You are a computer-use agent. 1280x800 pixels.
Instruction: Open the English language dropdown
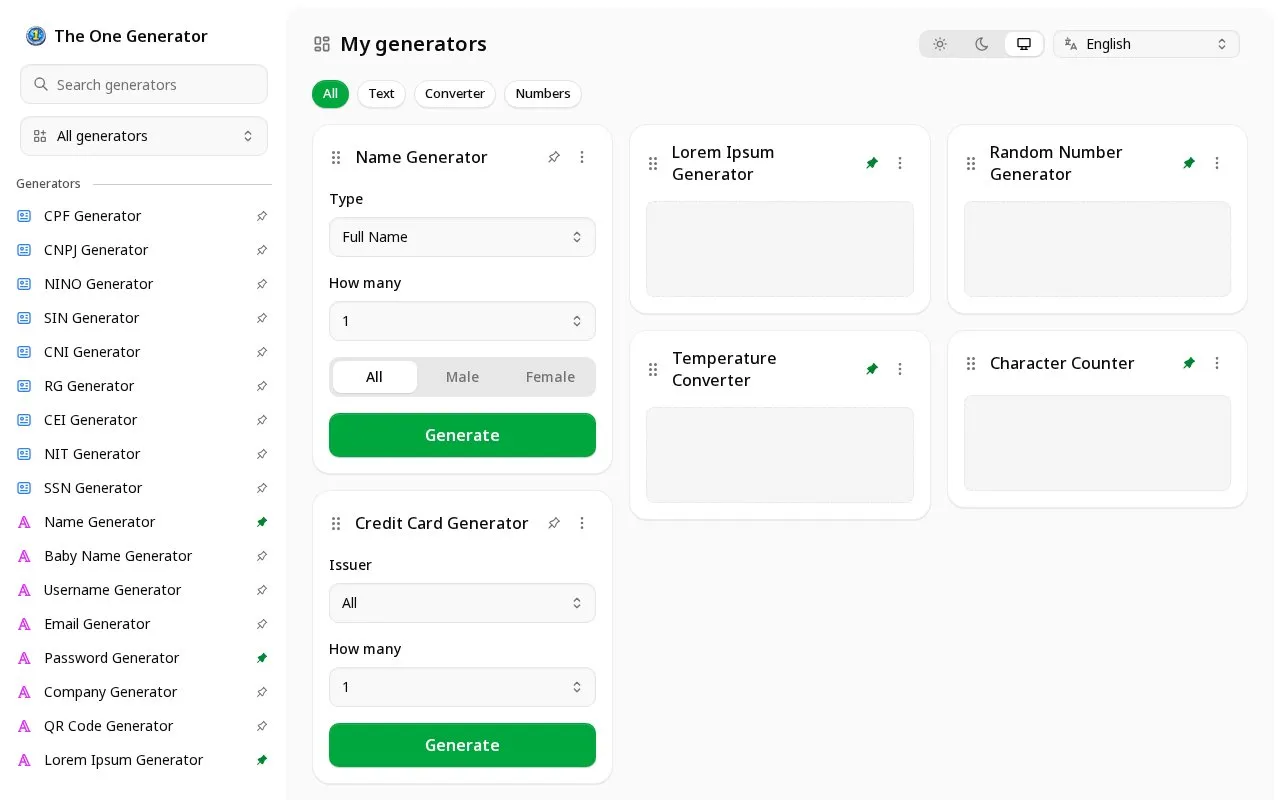coord(1146,44)
